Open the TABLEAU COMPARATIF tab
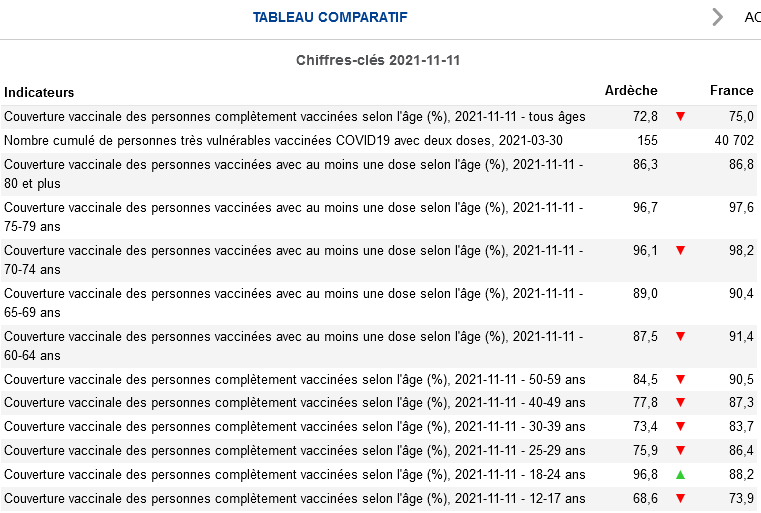Viewport: 761px width, 513px height. pyautogui.click(x=330, y=17)
